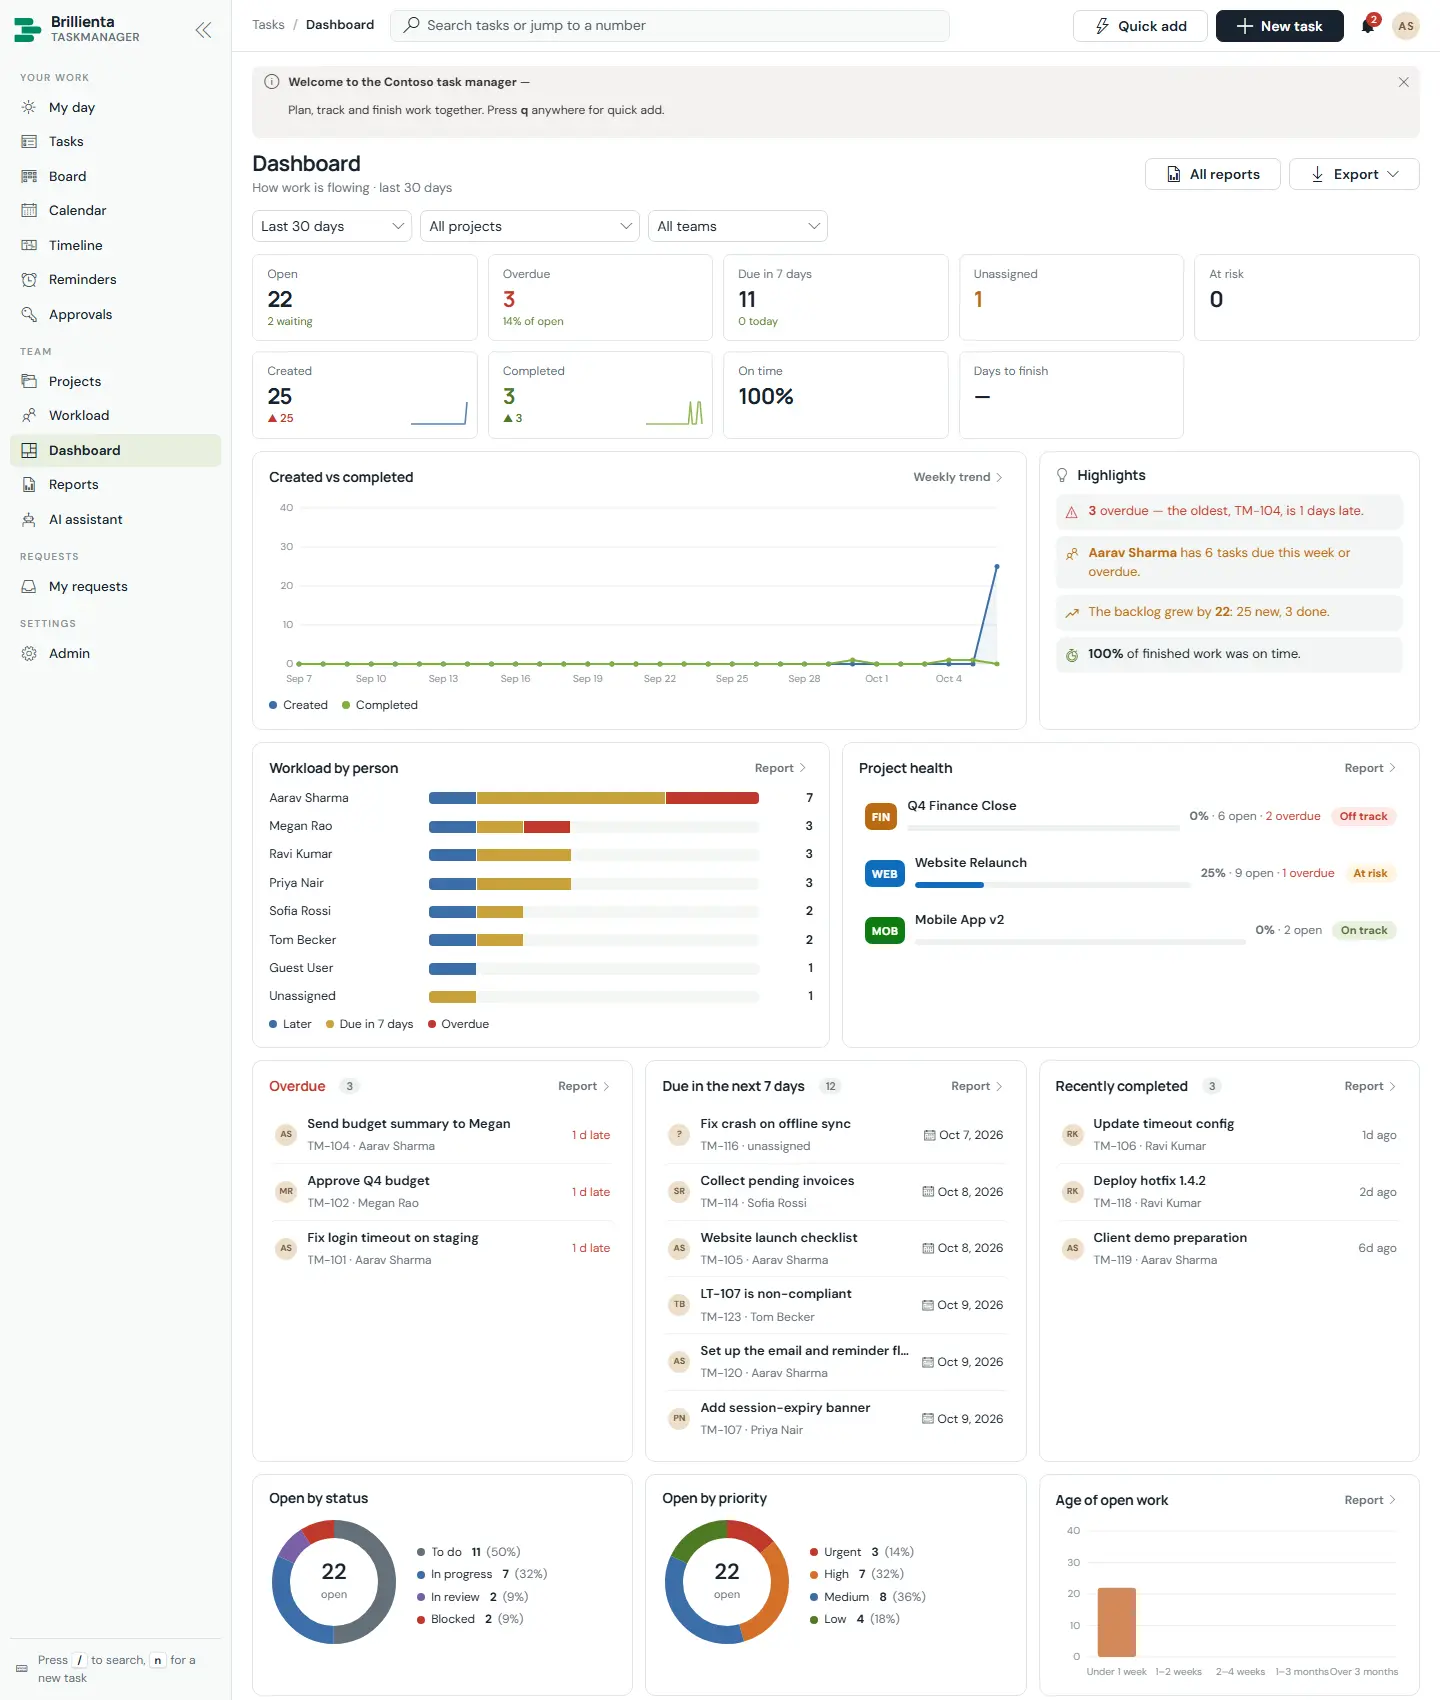Click Completed legend item under chart
Viewport: 1440px width, 1700px height.
pos(380,705)
